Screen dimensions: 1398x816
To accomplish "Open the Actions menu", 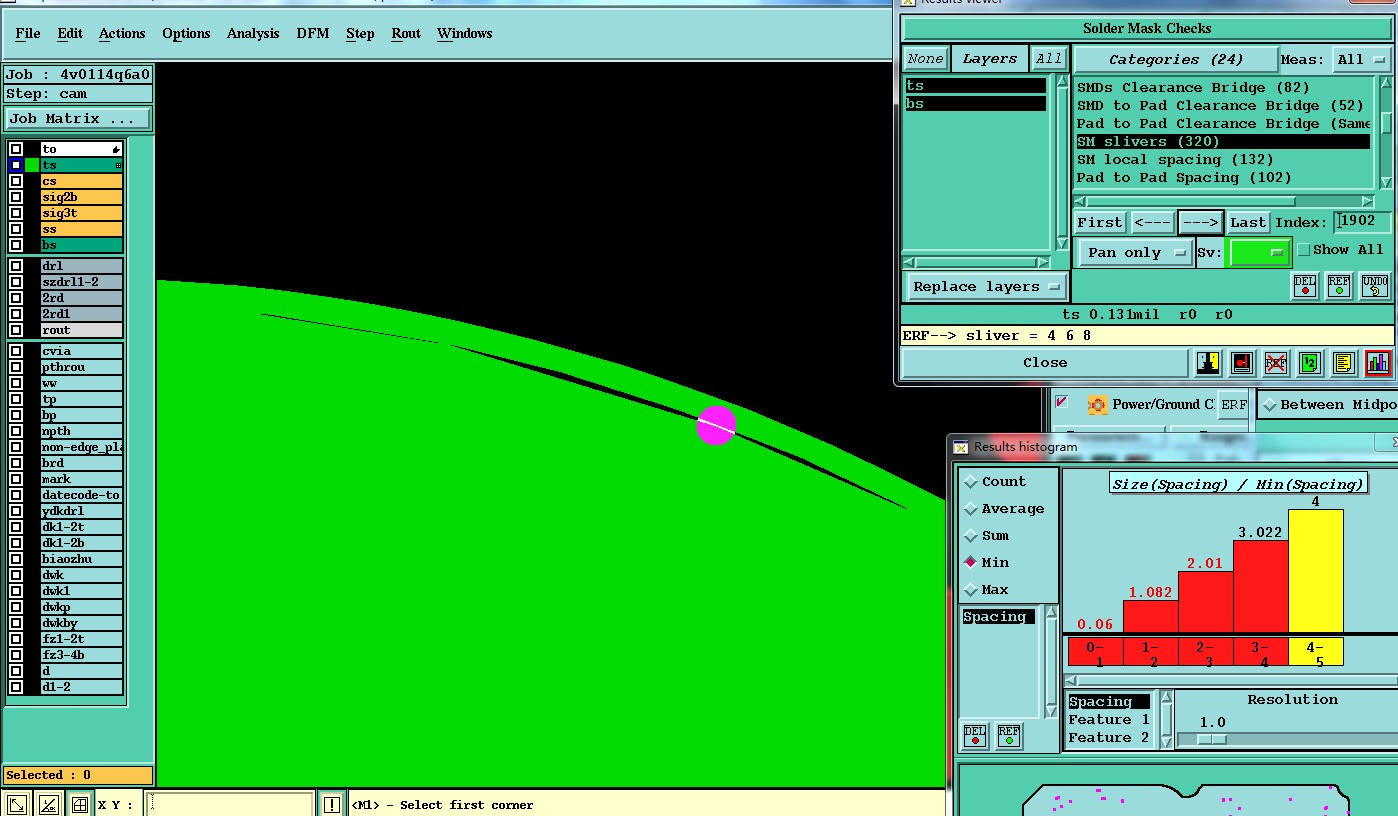I will 122,34.
